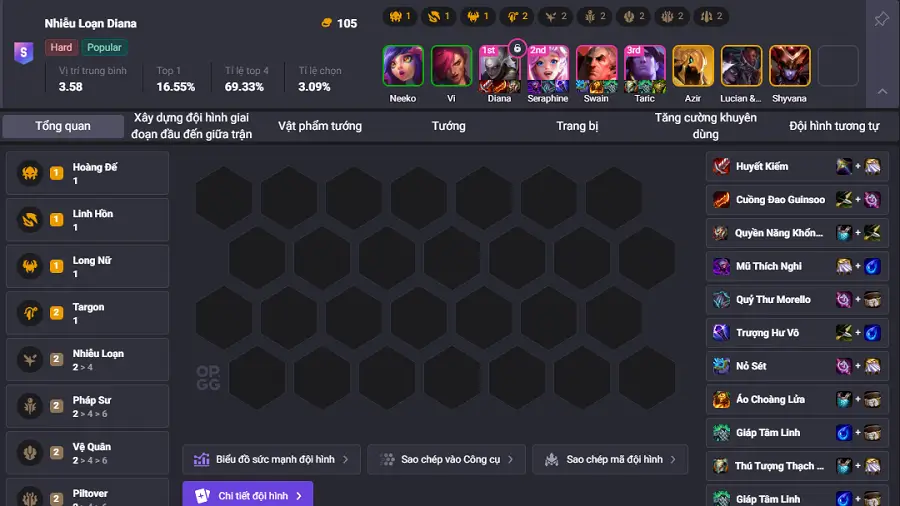Click the Popular tag badge
This screenshot has width=900, height=506.
coord(104,48)
